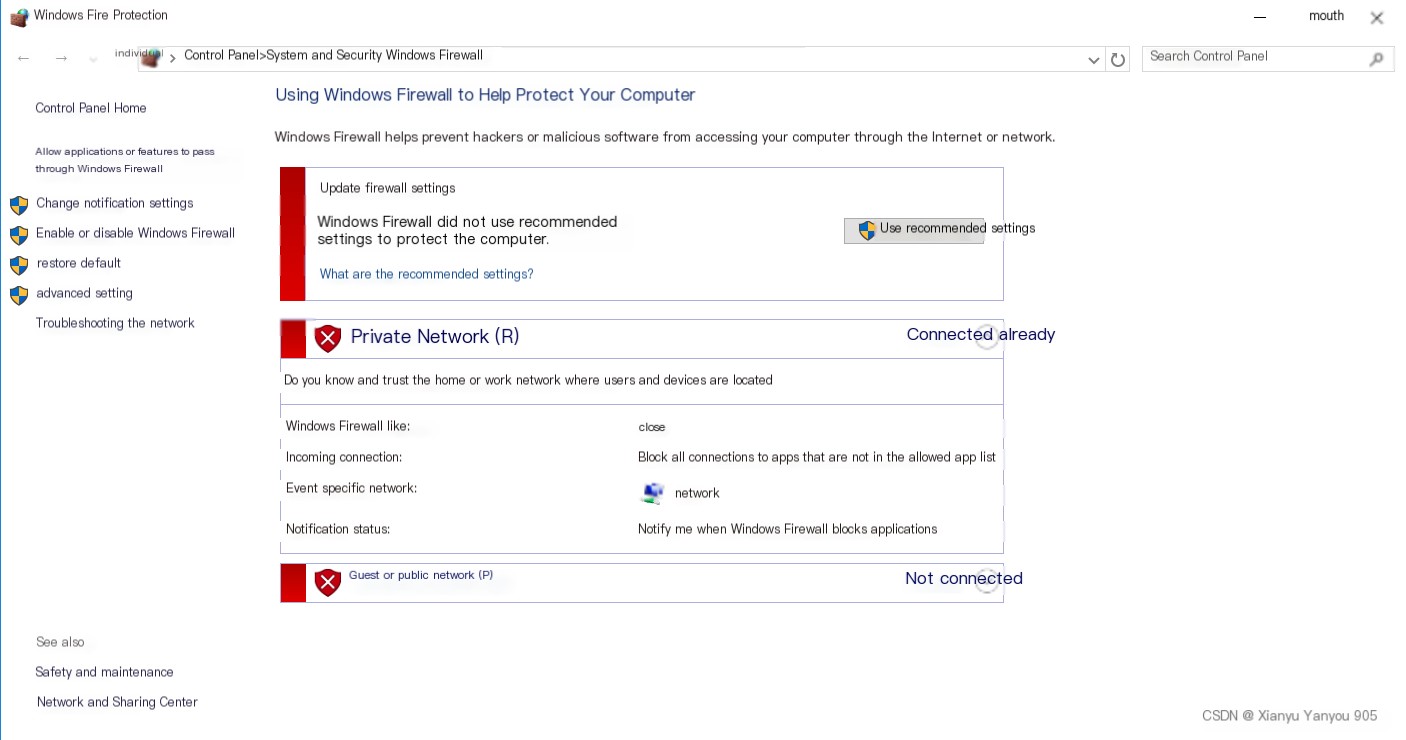
Task: Open the recent locations dropdown arrow
Action: tap(93, 60)
